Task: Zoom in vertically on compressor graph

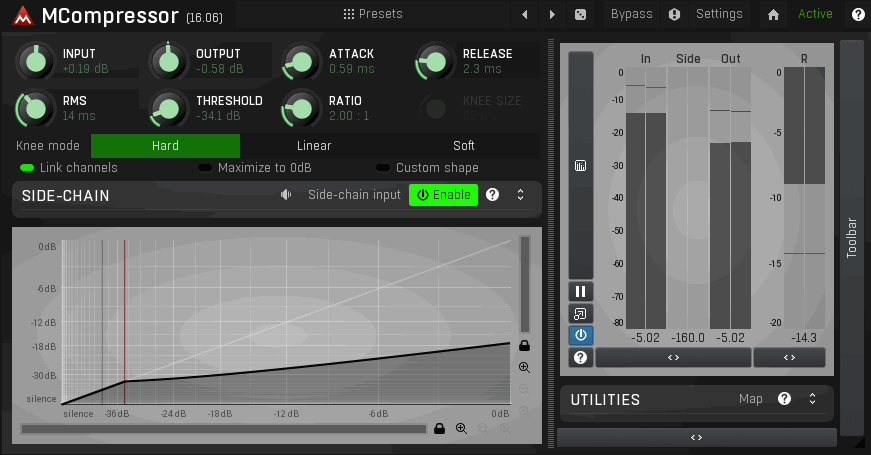Action: pos(524,367)
